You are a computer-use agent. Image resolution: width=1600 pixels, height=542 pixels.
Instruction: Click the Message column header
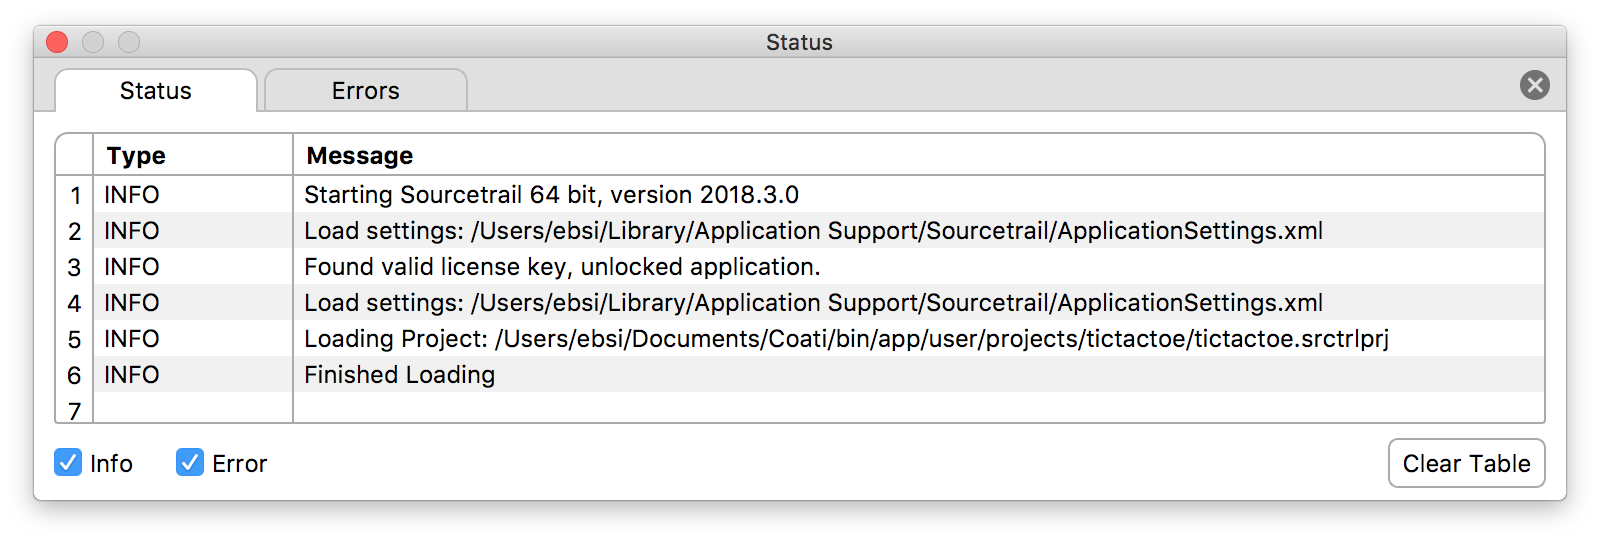918,155
